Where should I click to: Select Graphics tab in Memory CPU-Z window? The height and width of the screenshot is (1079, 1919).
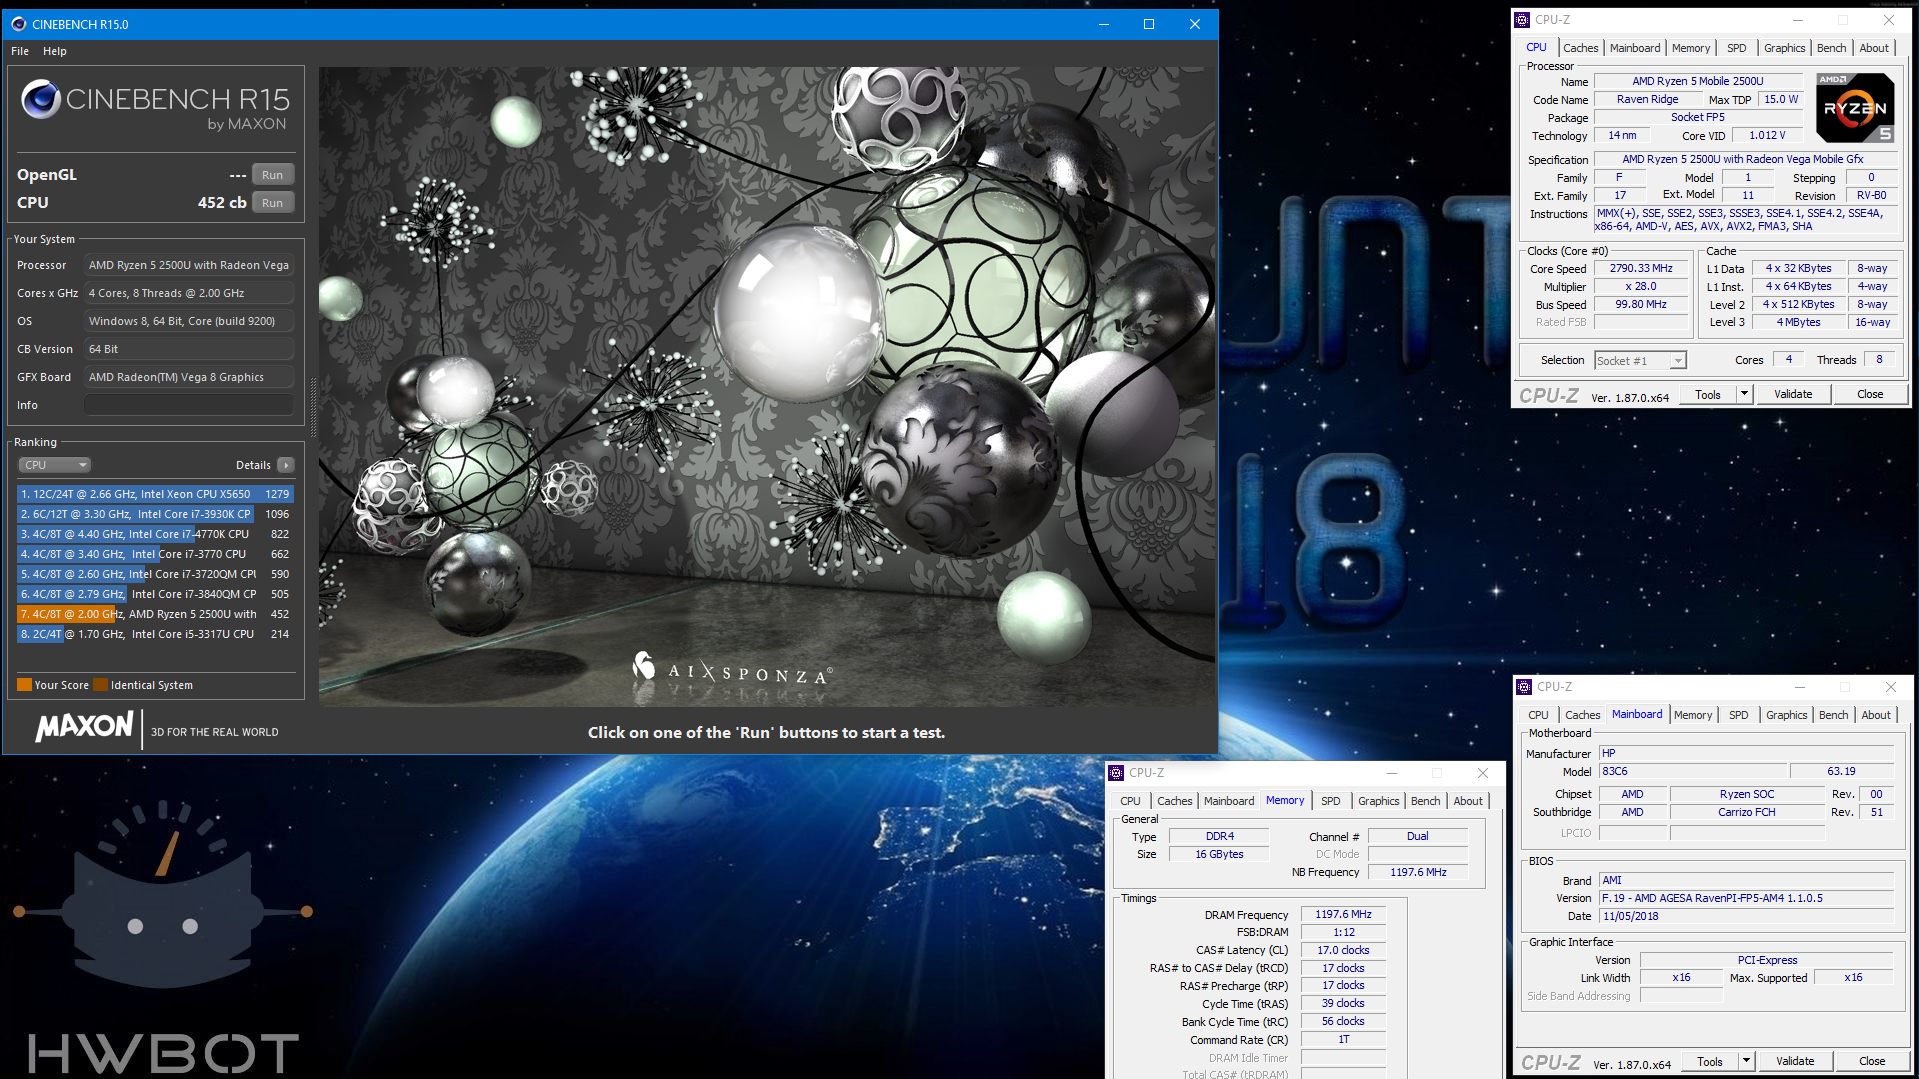point(1379,801)
